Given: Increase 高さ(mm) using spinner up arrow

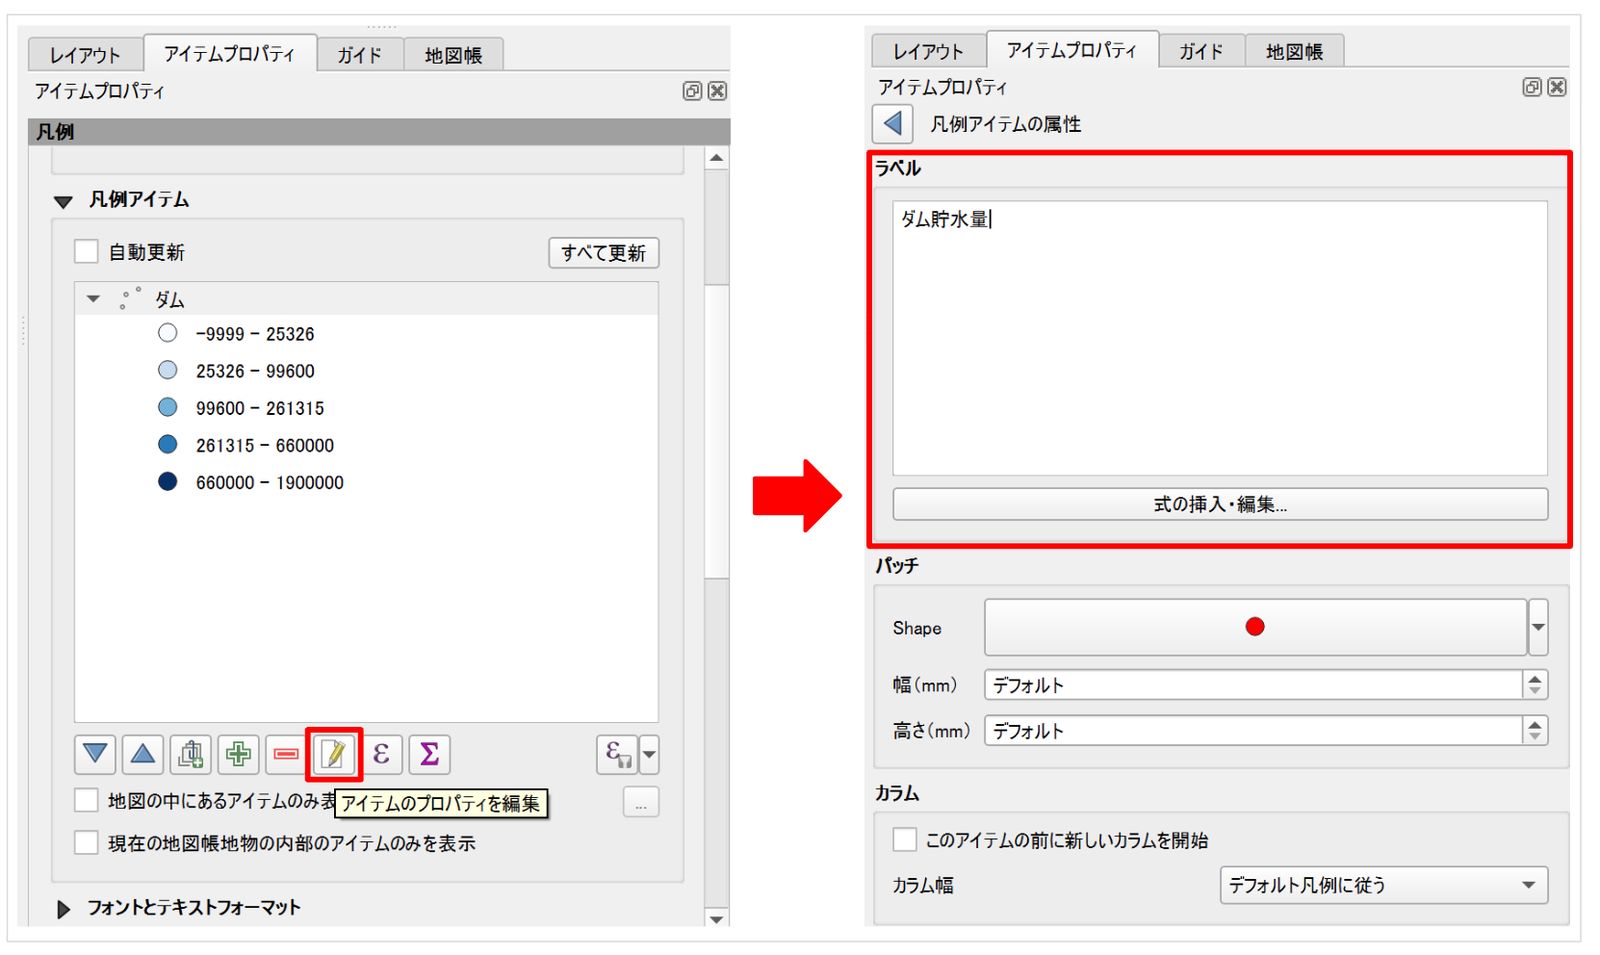Looking at the screenshot, I should (1535, 724).
